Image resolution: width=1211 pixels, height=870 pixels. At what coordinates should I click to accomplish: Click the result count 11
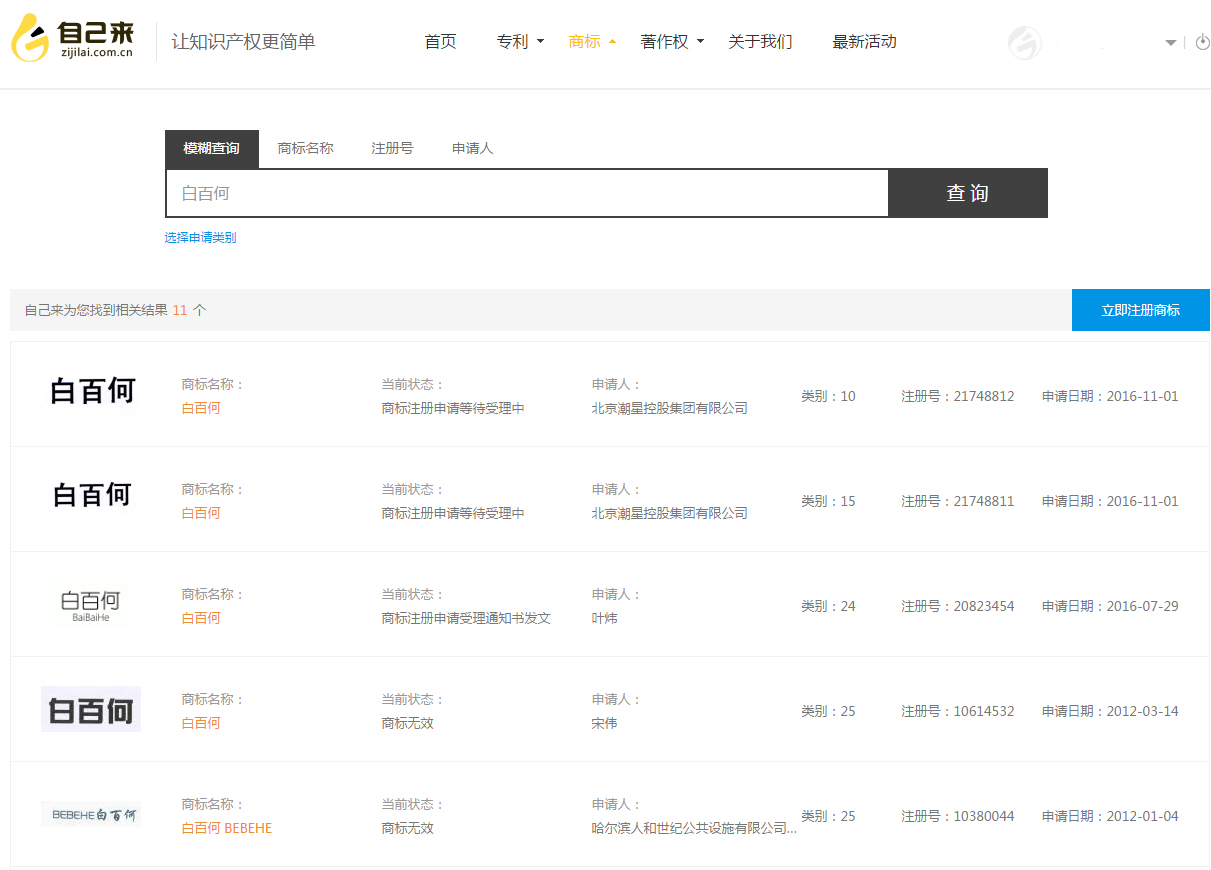click(180, 310)
